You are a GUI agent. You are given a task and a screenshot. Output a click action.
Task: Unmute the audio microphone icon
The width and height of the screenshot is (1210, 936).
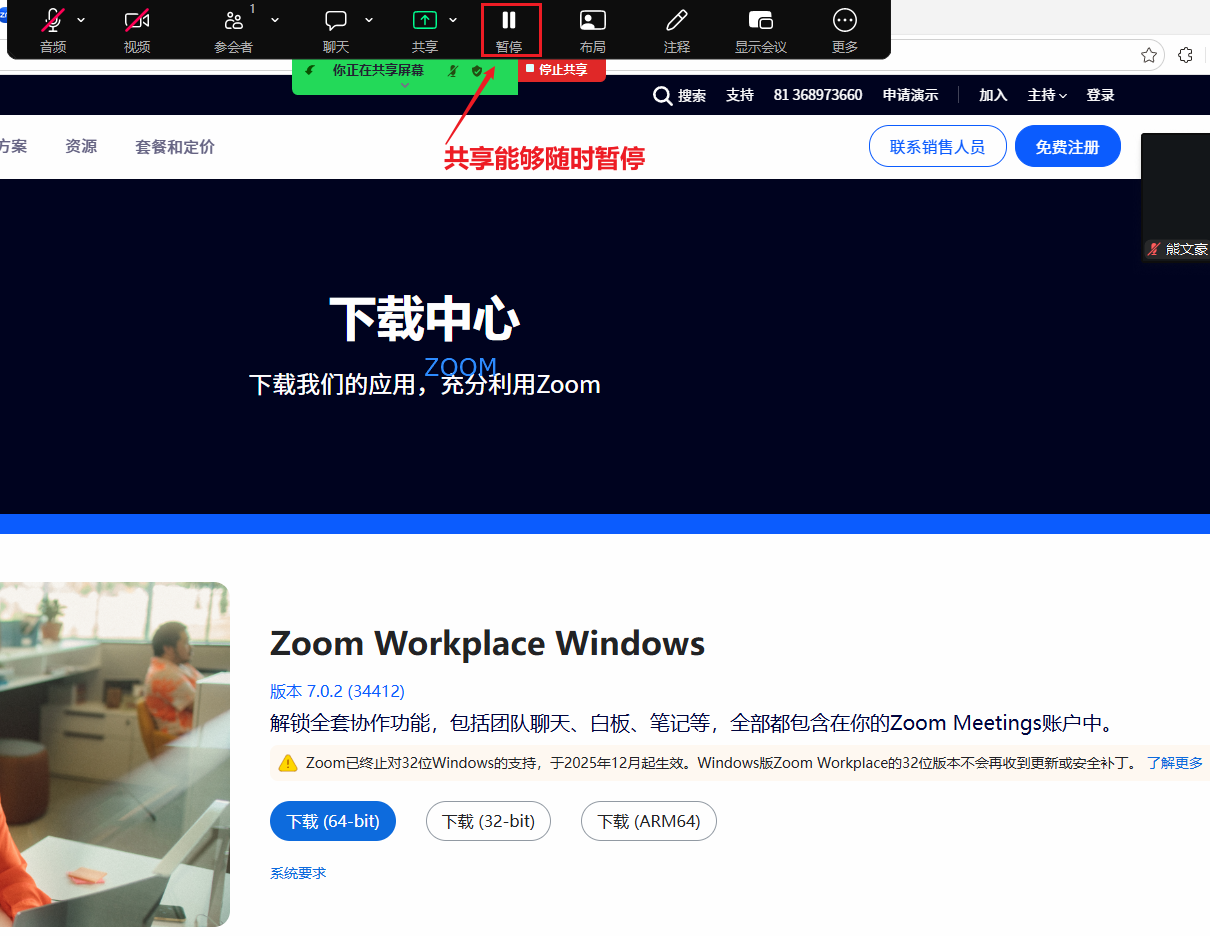[53, 21]
